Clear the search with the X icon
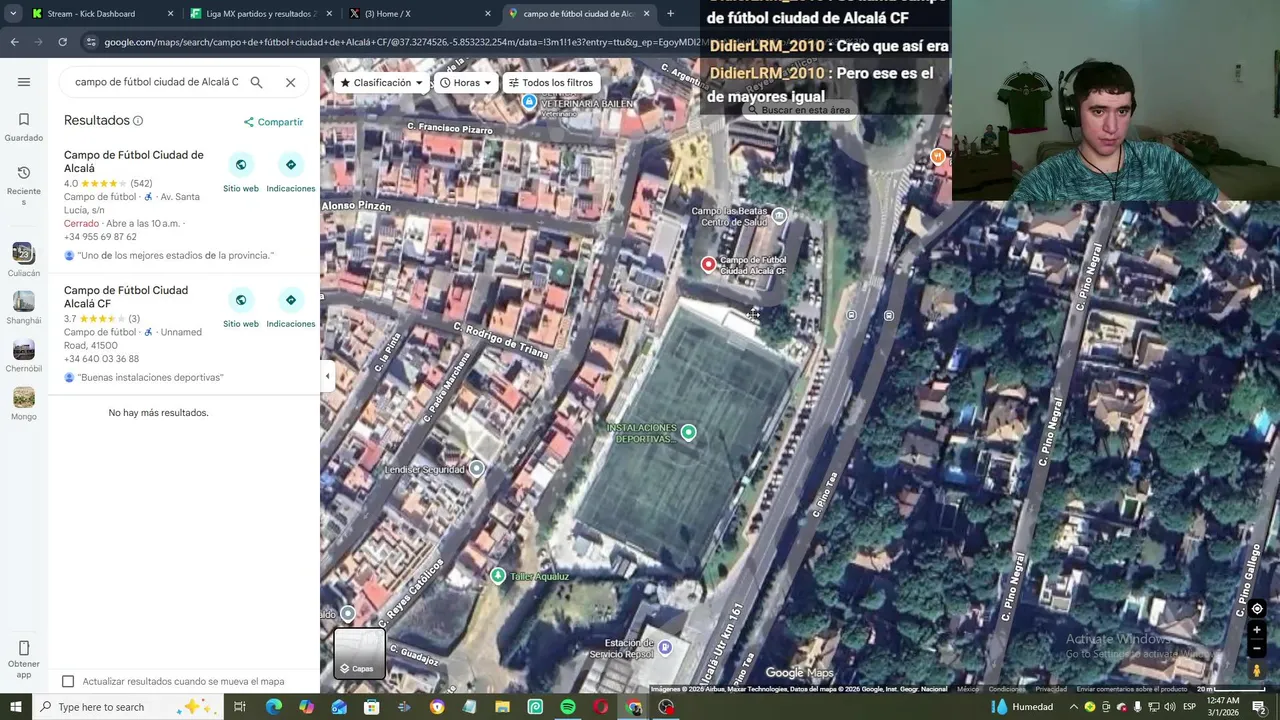 coord(290,82)
